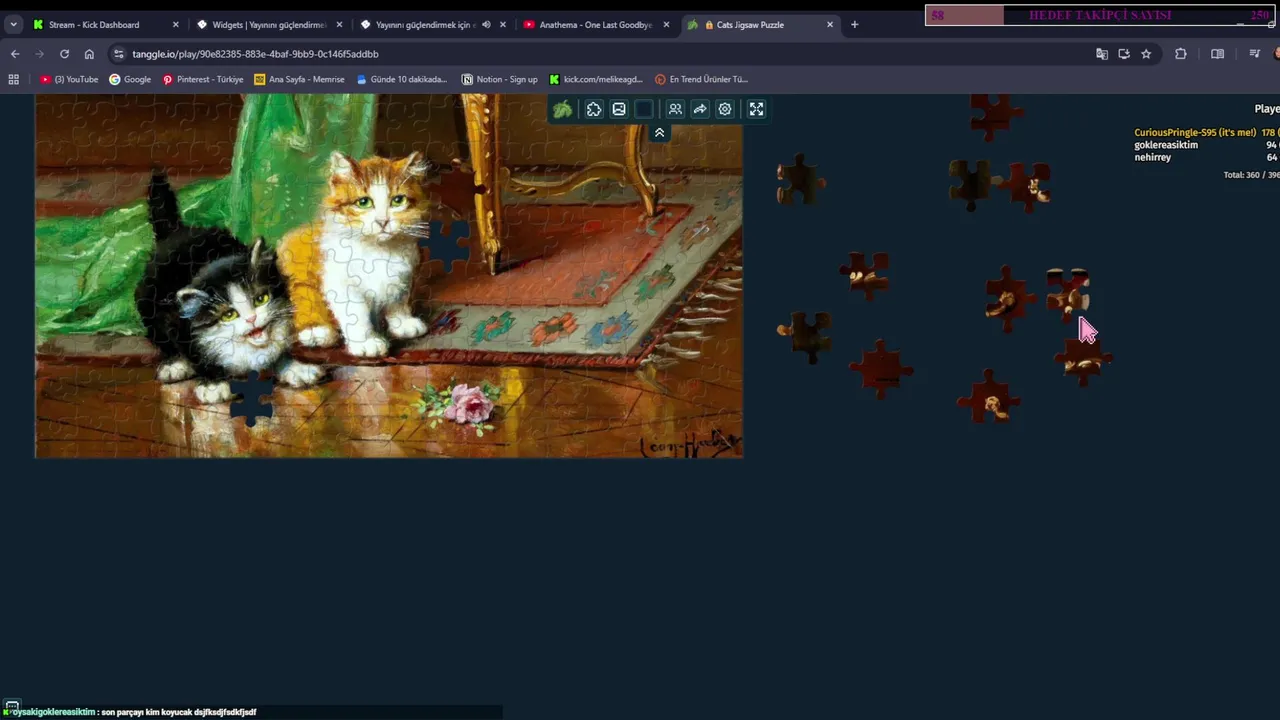Show the puzzle preview image icon
This screenshot has height=720, width=1280.
pyautogui.click(x=619, y=109)
